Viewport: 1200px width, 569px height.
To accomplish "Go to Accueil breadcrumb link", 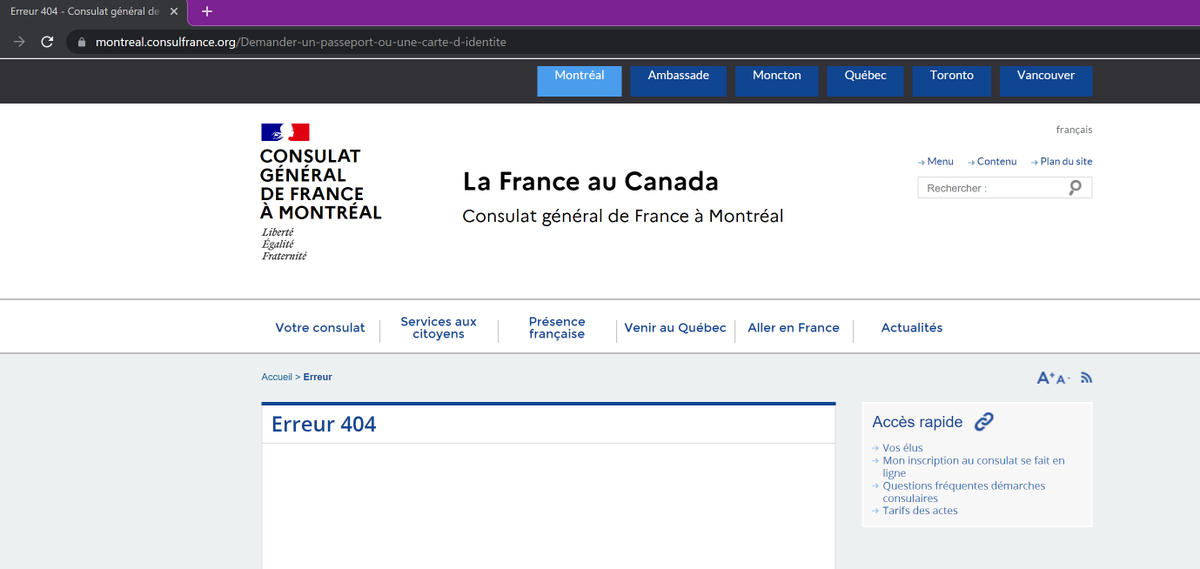I will coord(277,377).
